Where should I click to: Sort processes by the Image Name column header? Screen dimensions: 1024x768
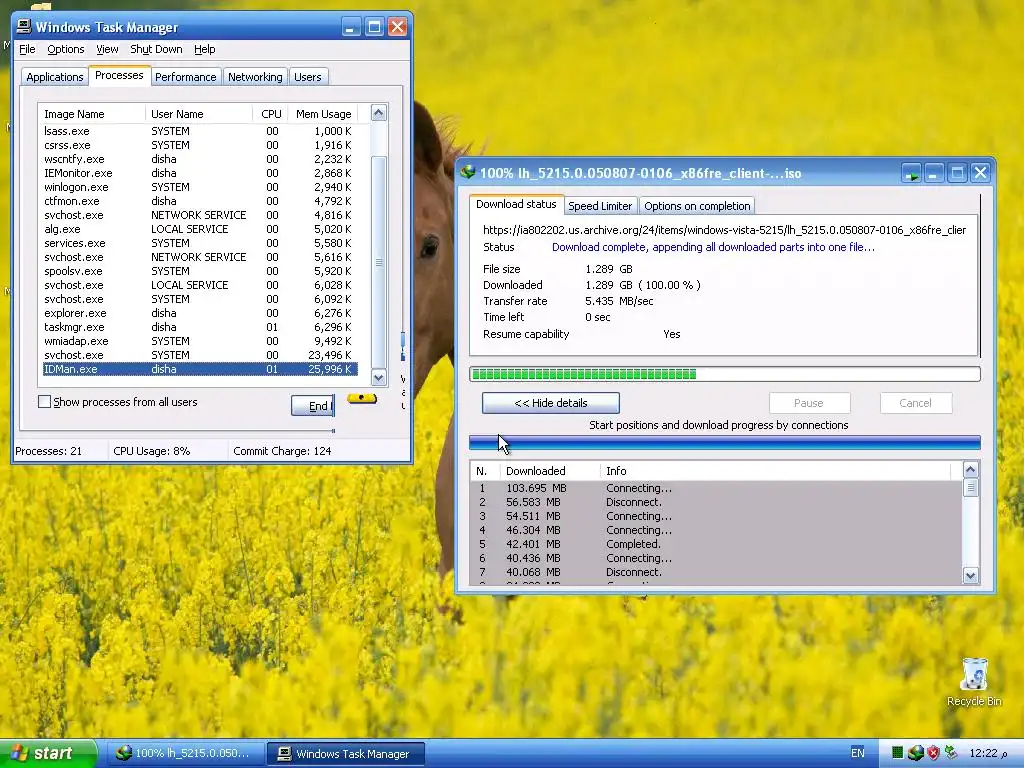click(91, 114)
